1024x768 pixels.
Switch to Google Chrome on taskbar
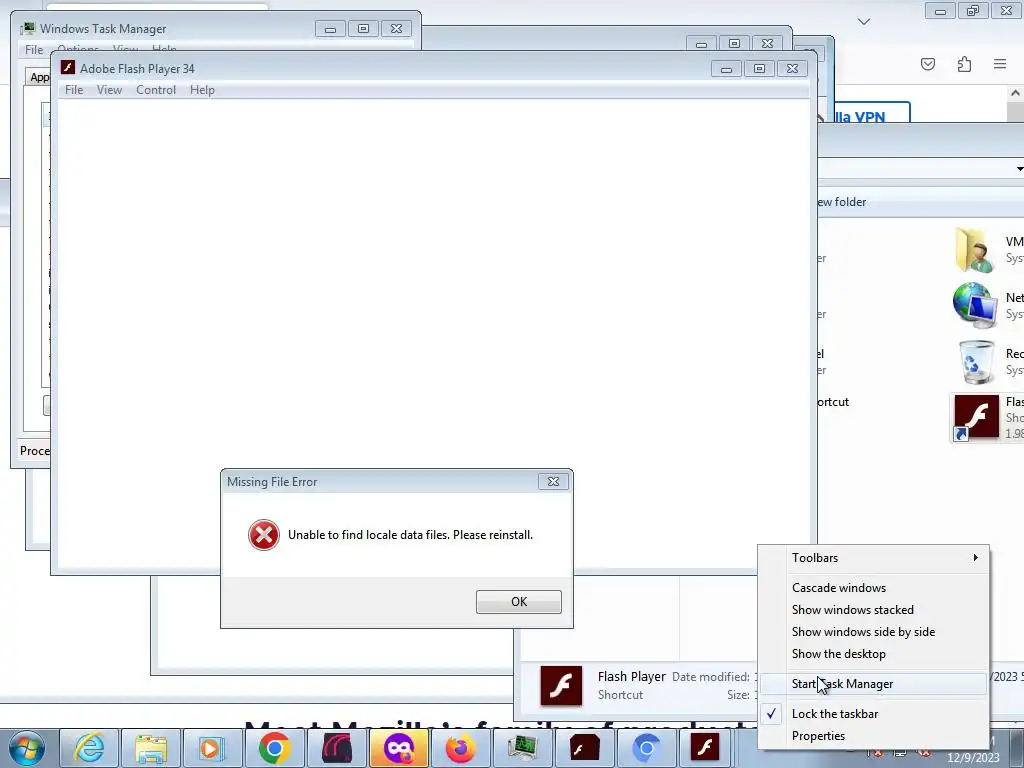point(274,748)
